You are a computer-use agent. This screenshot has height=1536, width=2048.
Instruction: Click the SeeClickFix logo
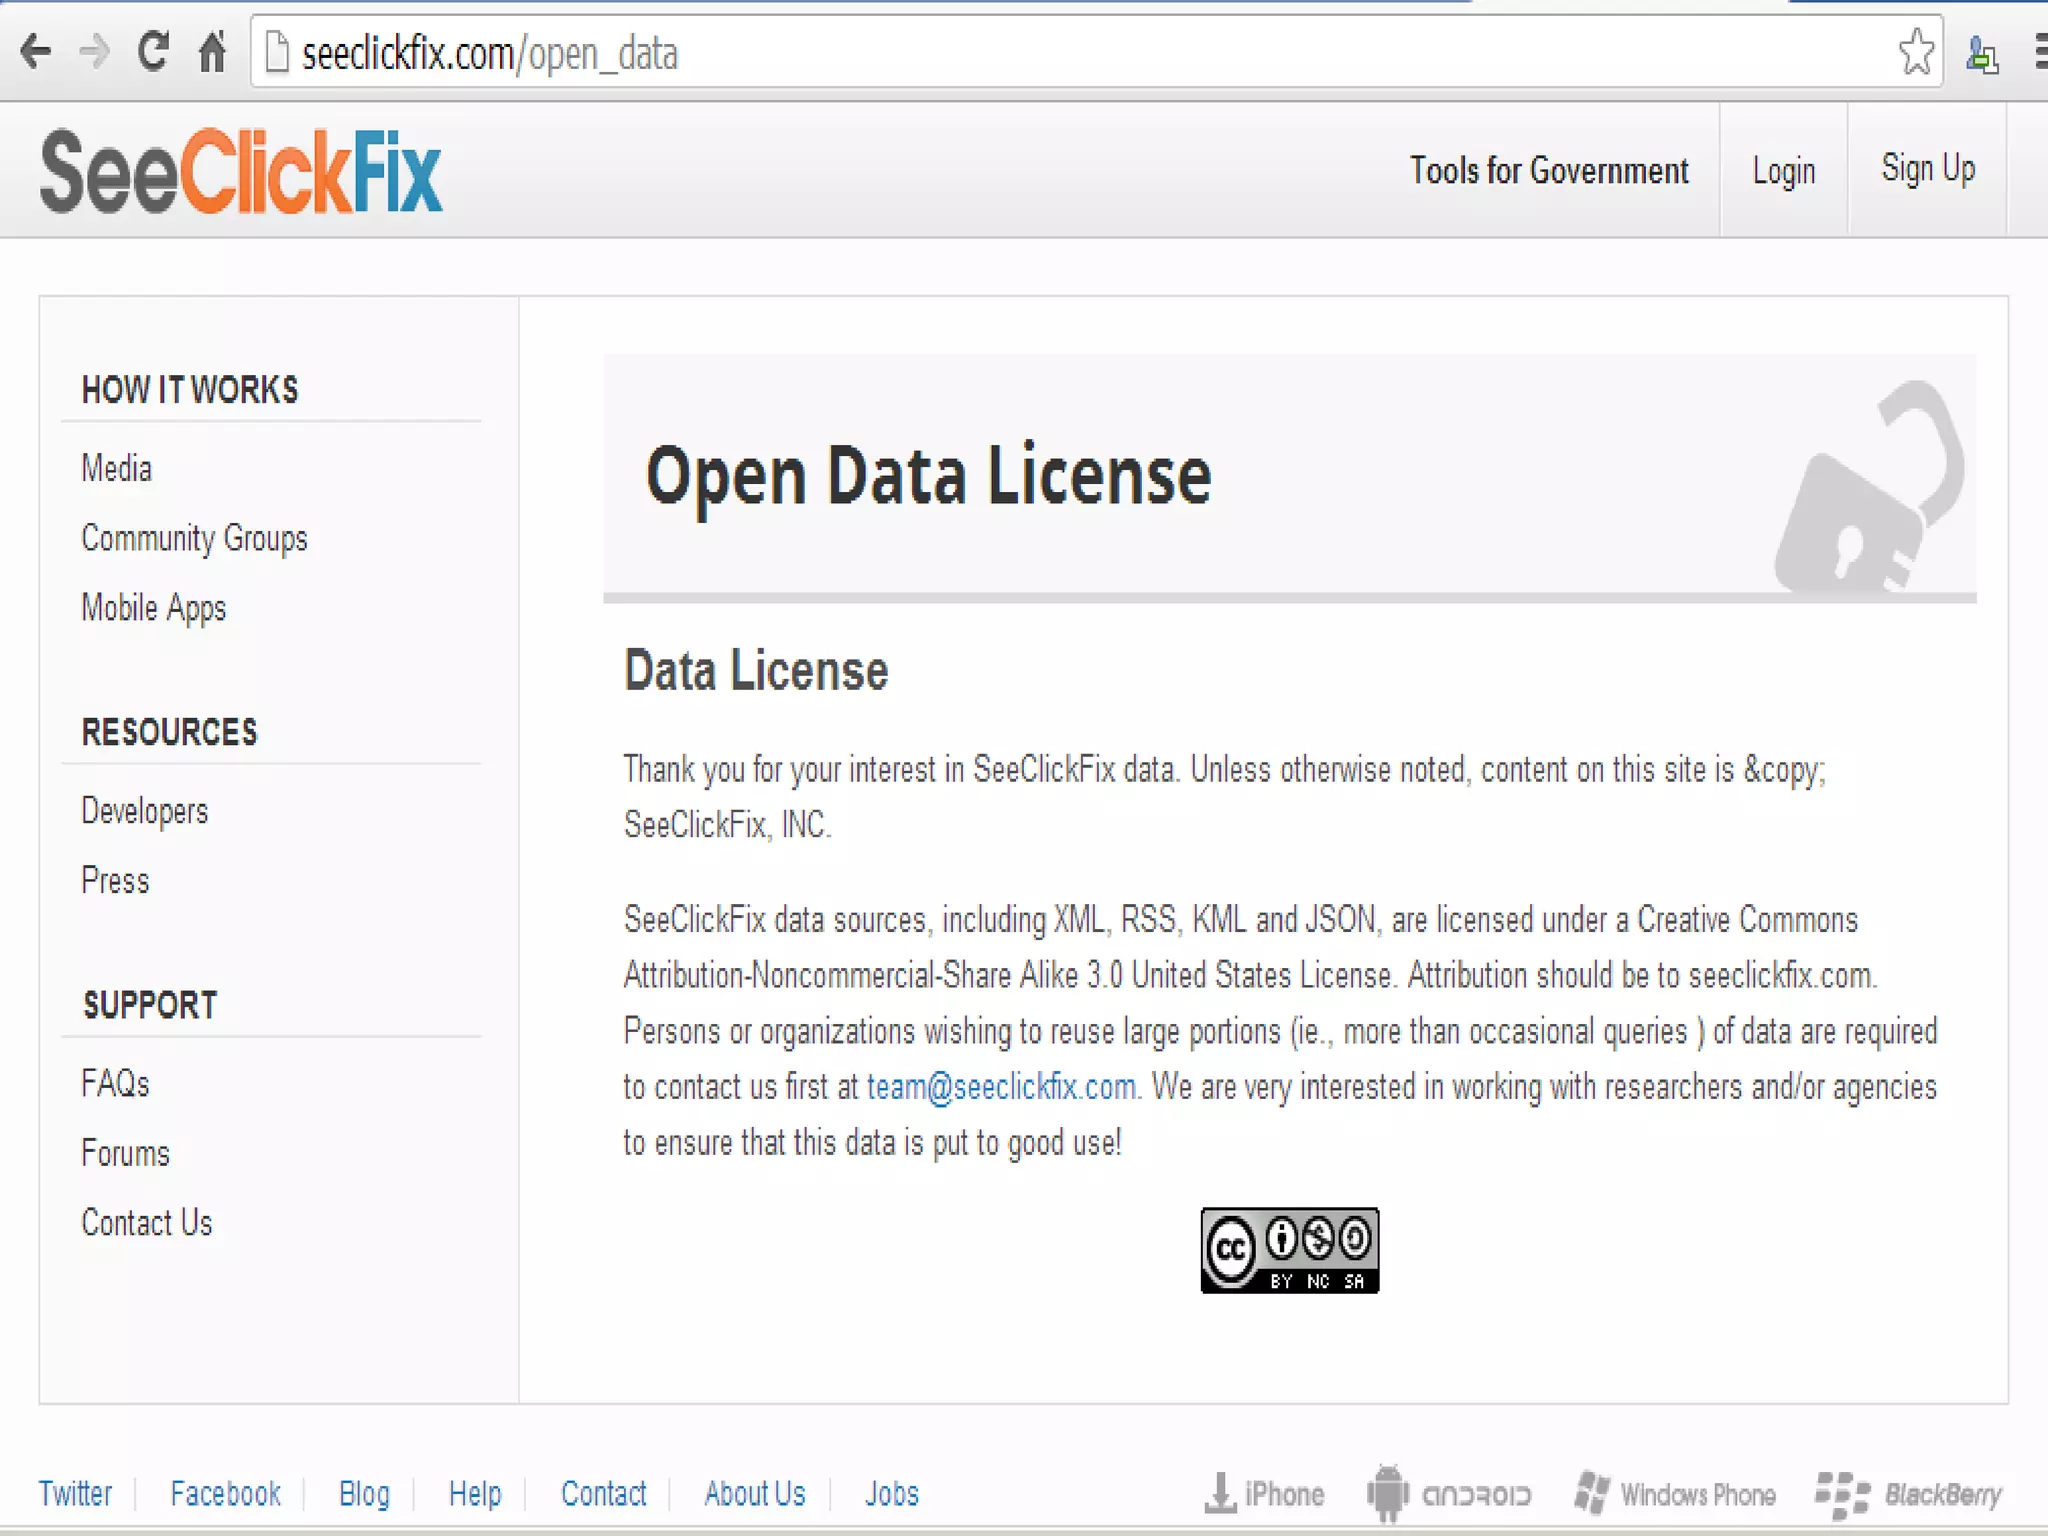(241, 172)
